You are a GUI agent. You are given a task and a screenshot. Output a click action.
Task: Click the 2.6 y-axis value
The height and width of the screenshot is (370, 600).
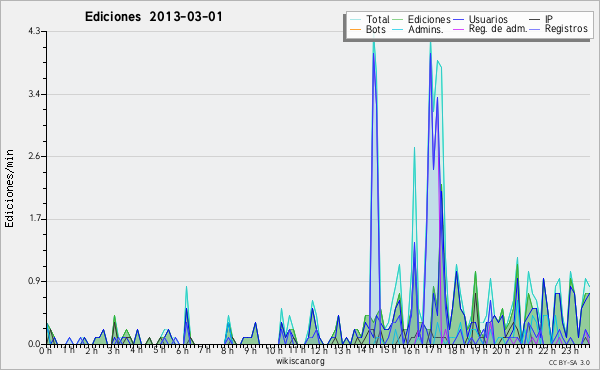(34, 156)
